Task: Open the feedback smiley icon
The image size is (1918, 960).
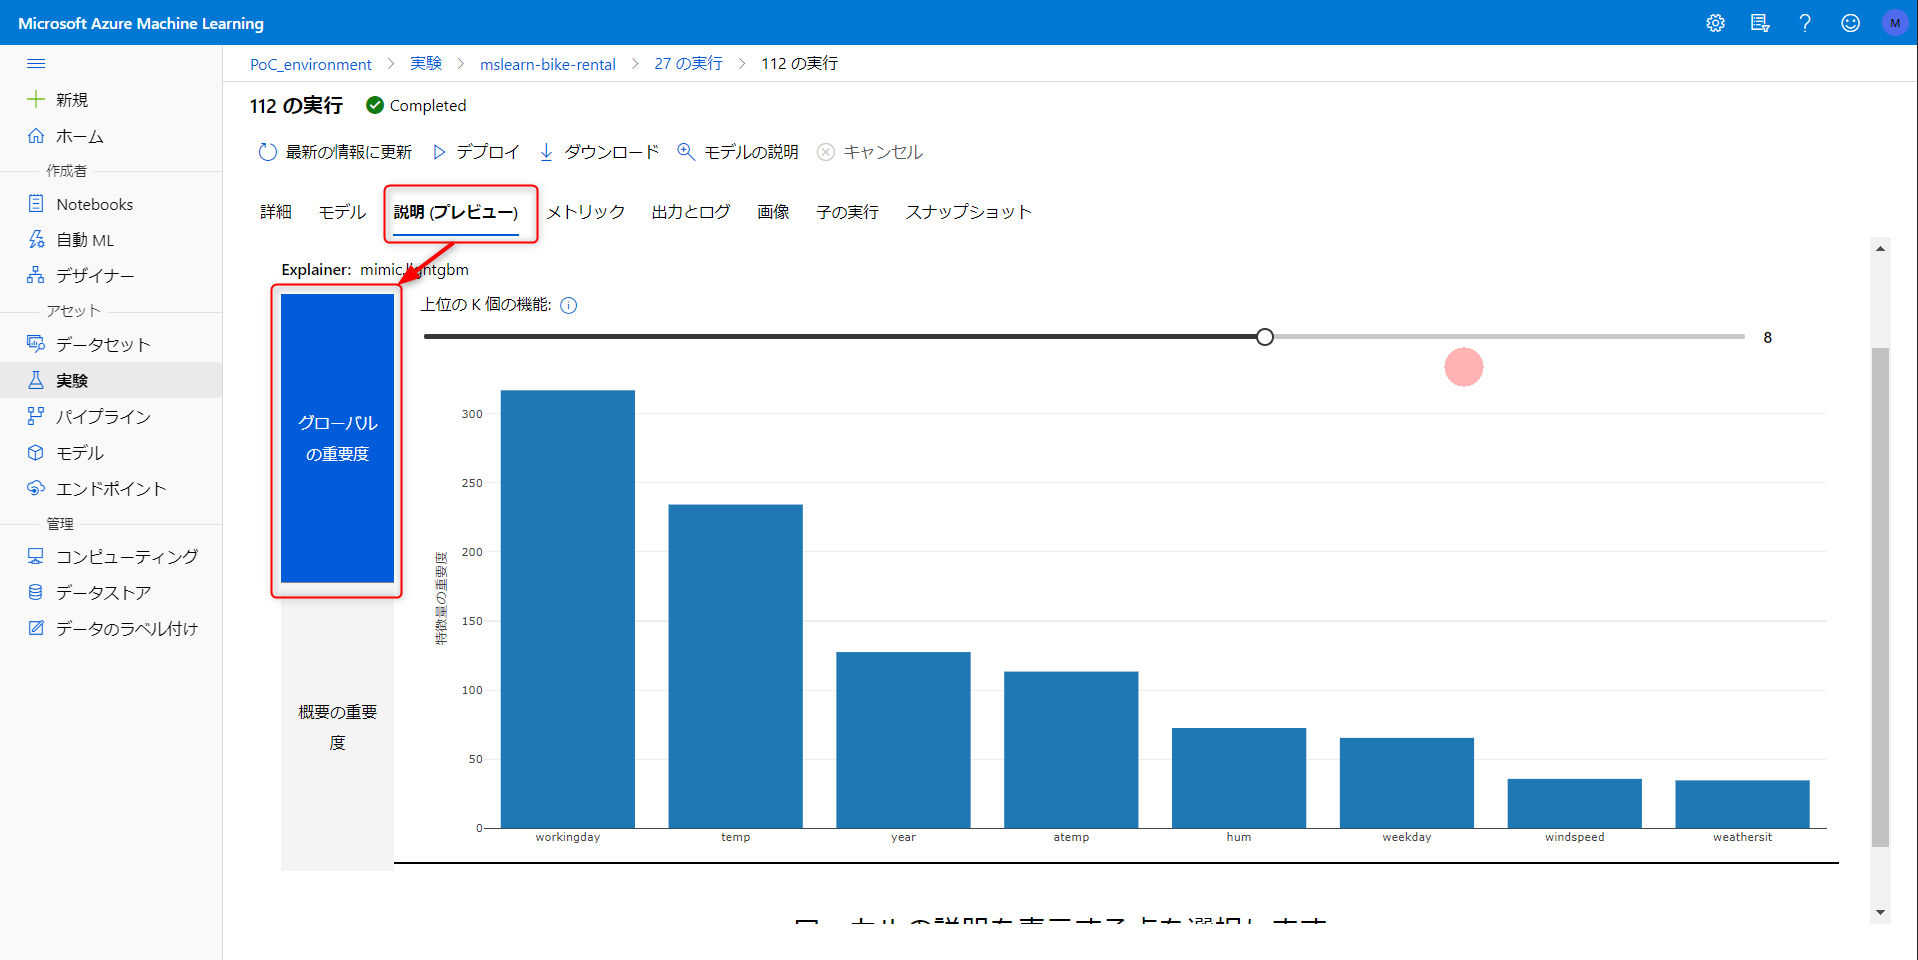Action: point(1850,23)
